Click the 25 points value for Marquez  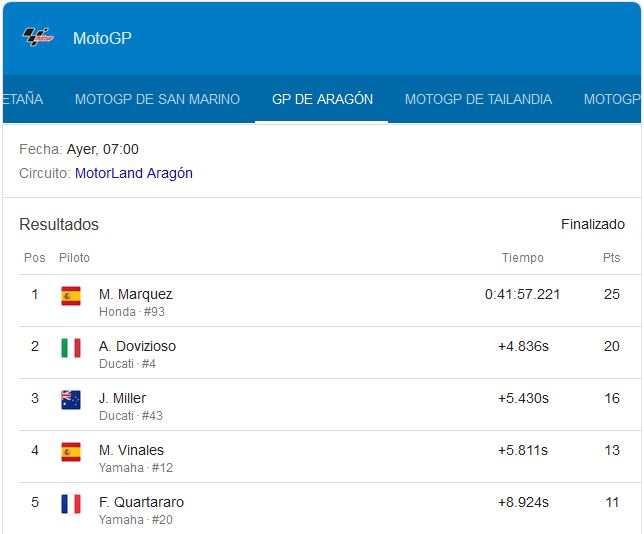[x=612, y=294]
